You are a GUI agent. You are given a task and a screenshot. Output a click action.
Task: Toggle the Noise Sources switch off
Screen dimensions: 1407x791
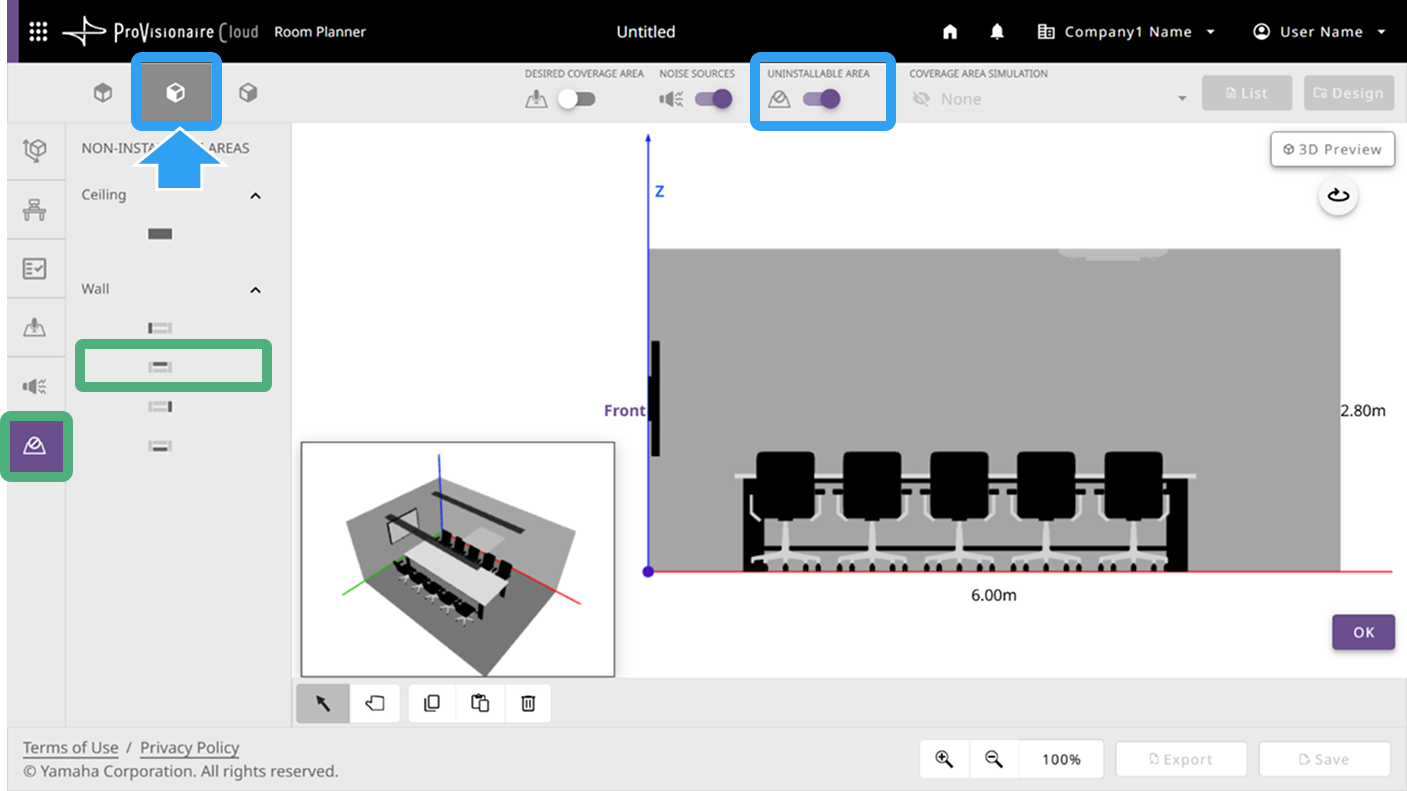(714, 99)
